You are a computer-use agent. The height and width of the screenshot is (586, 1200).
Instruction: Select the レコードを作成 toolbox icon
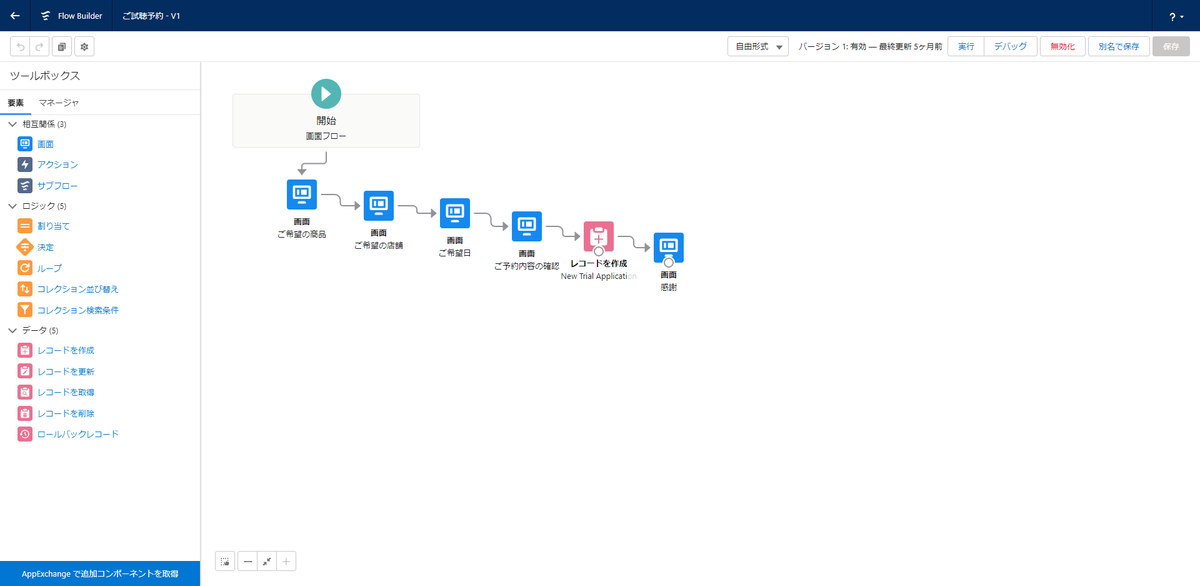25,351
